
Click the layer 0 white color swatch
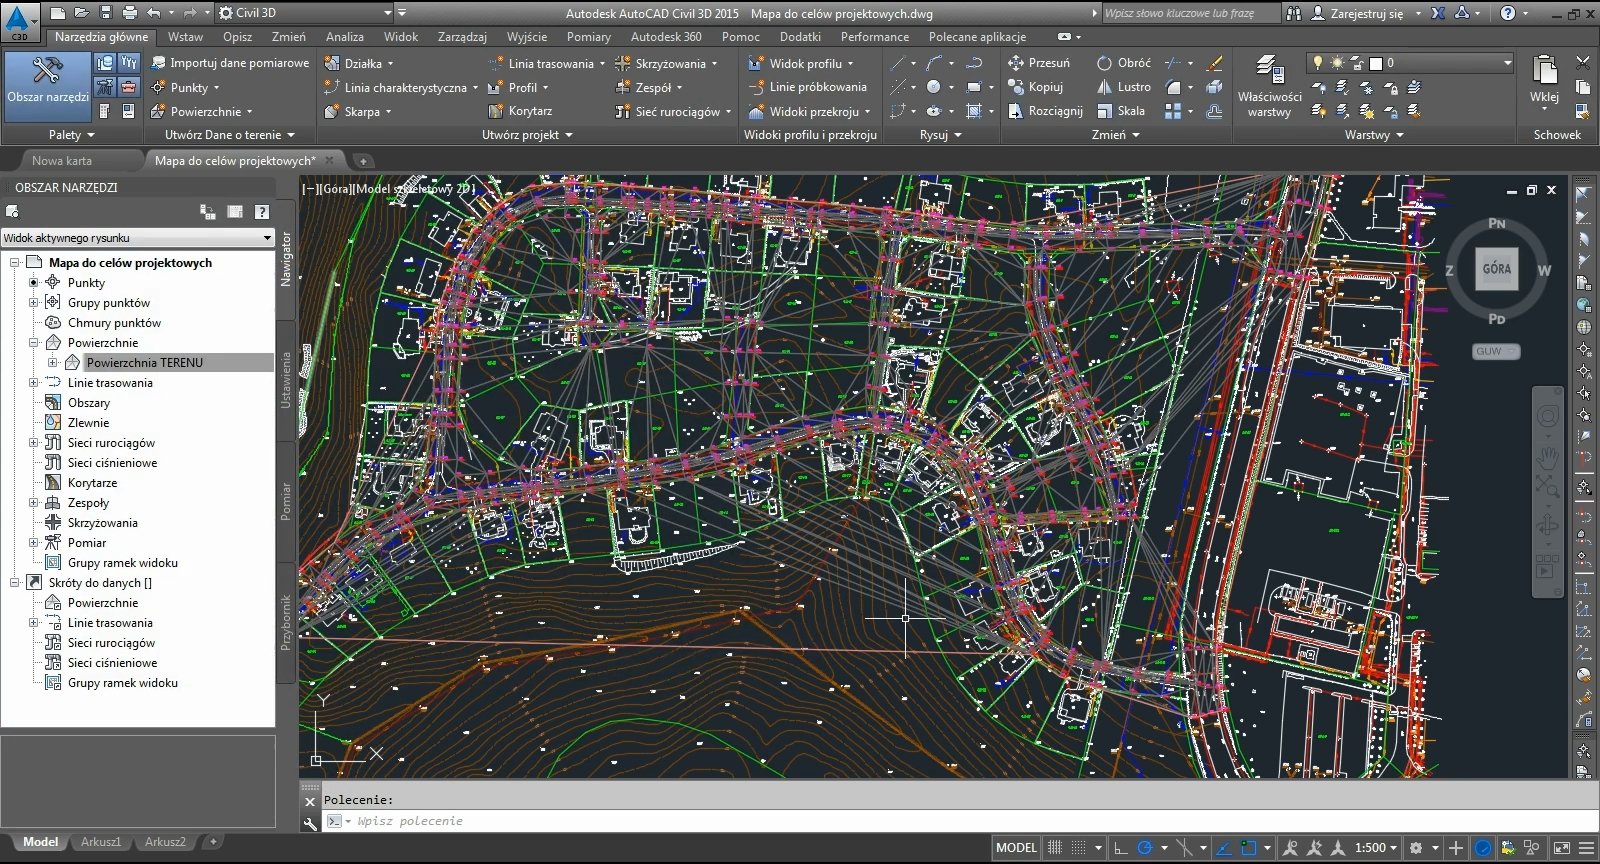1375,63
